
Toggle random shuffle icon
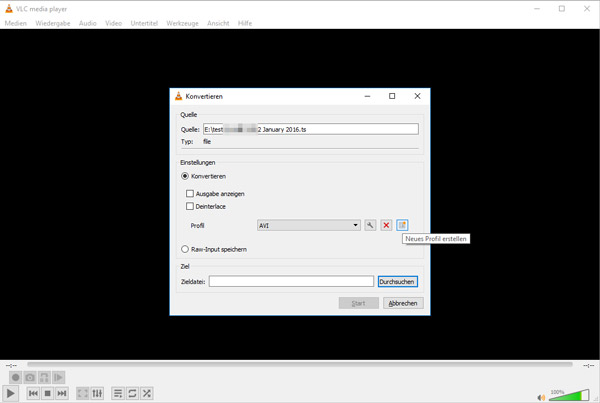[147, 393]
